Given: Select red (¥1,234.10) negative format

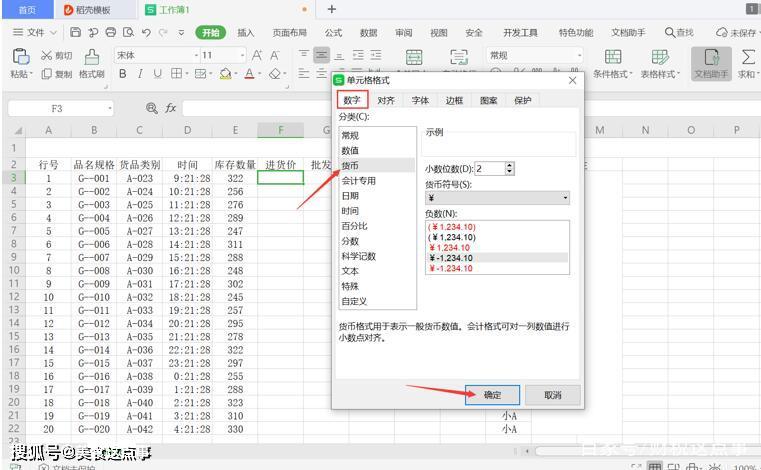Looking at the screenshot, I should pos(497,227).
